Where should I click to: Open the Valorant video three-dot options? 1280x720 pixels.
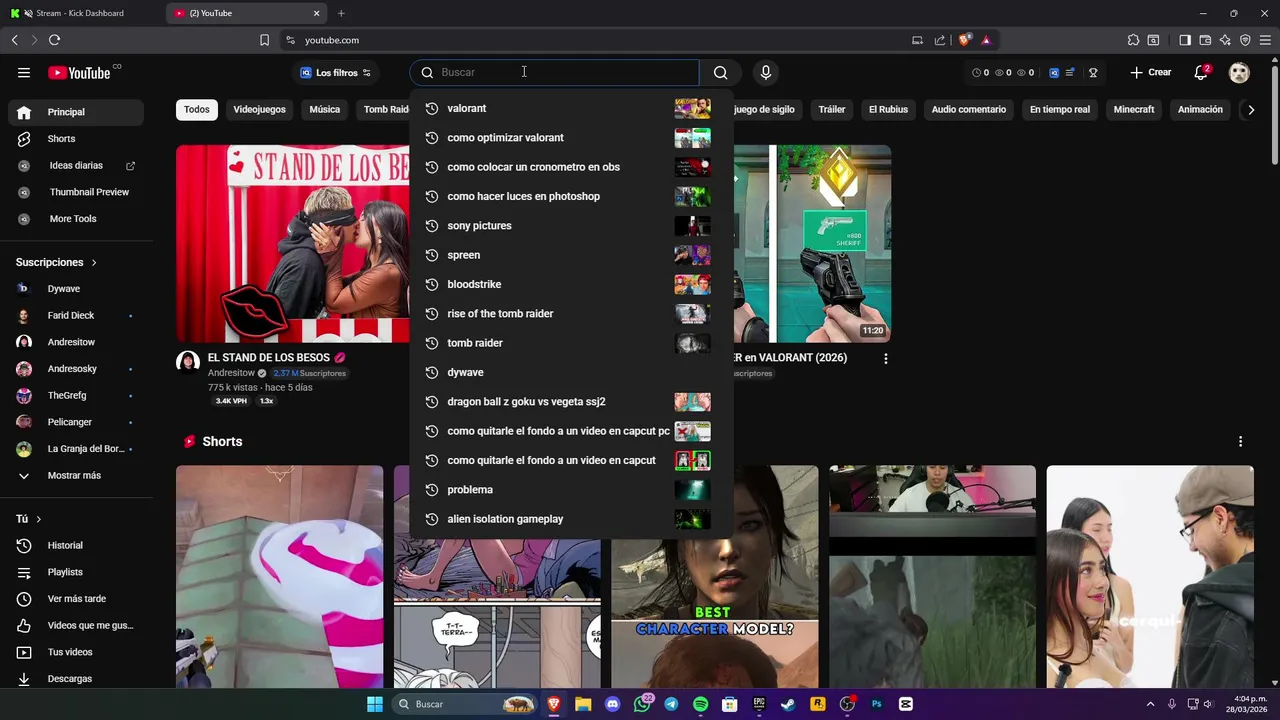tap(885, 358)
